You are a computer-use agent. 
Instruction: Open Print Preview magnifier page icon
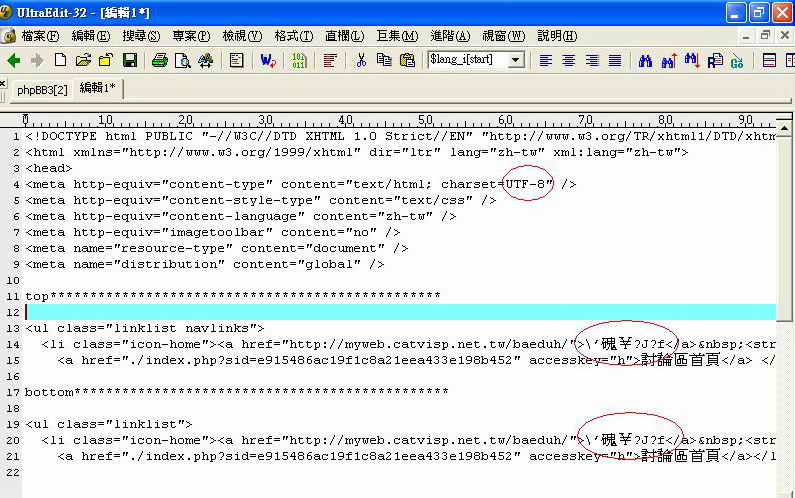point(183,61)
